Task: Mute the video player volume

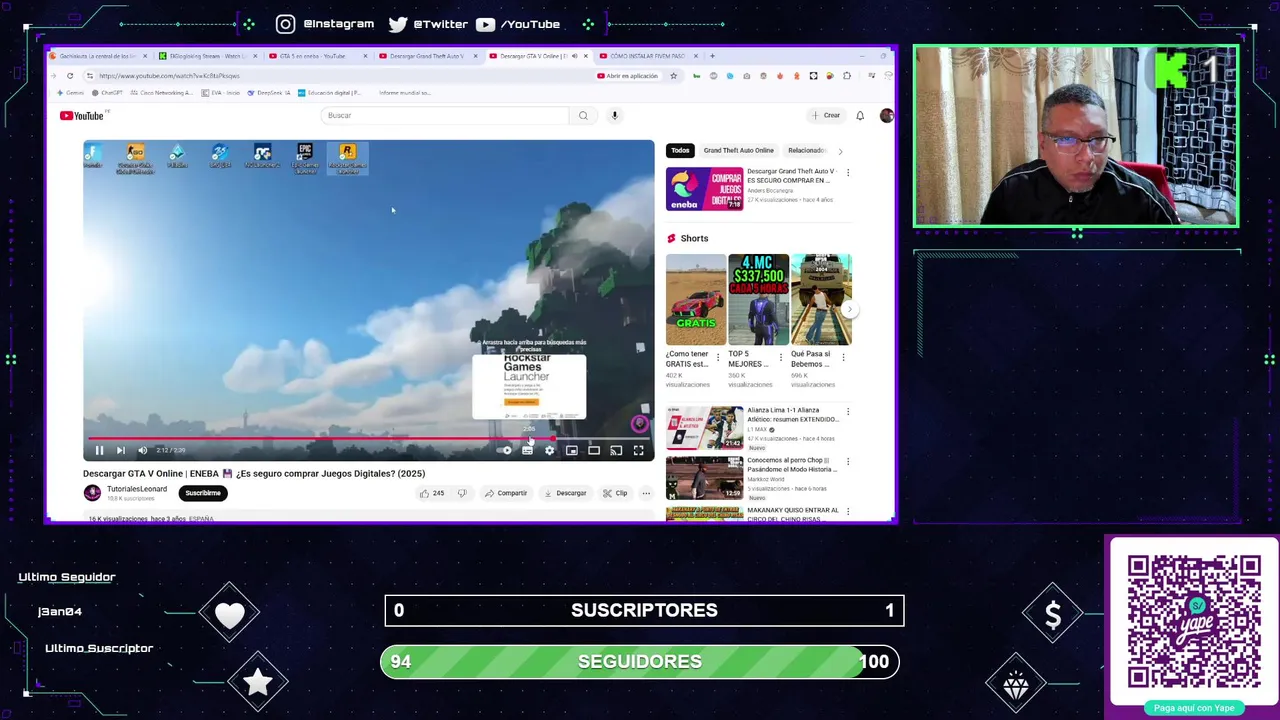Action: point(143,451)
